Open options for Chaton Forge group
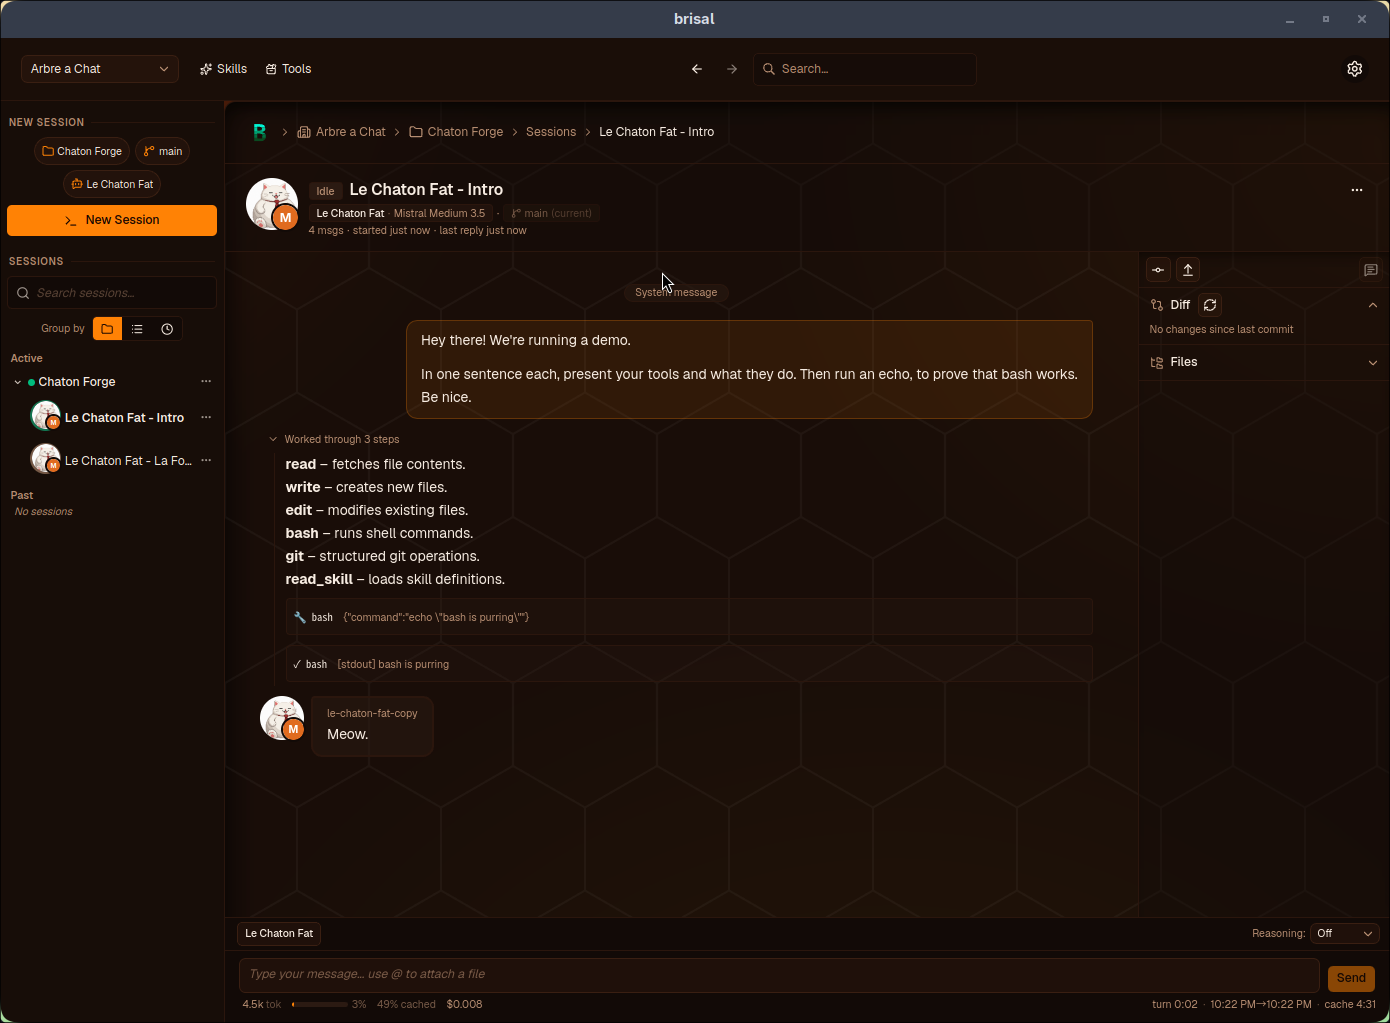The image size is (1390, 1023). tap(206, 382)
